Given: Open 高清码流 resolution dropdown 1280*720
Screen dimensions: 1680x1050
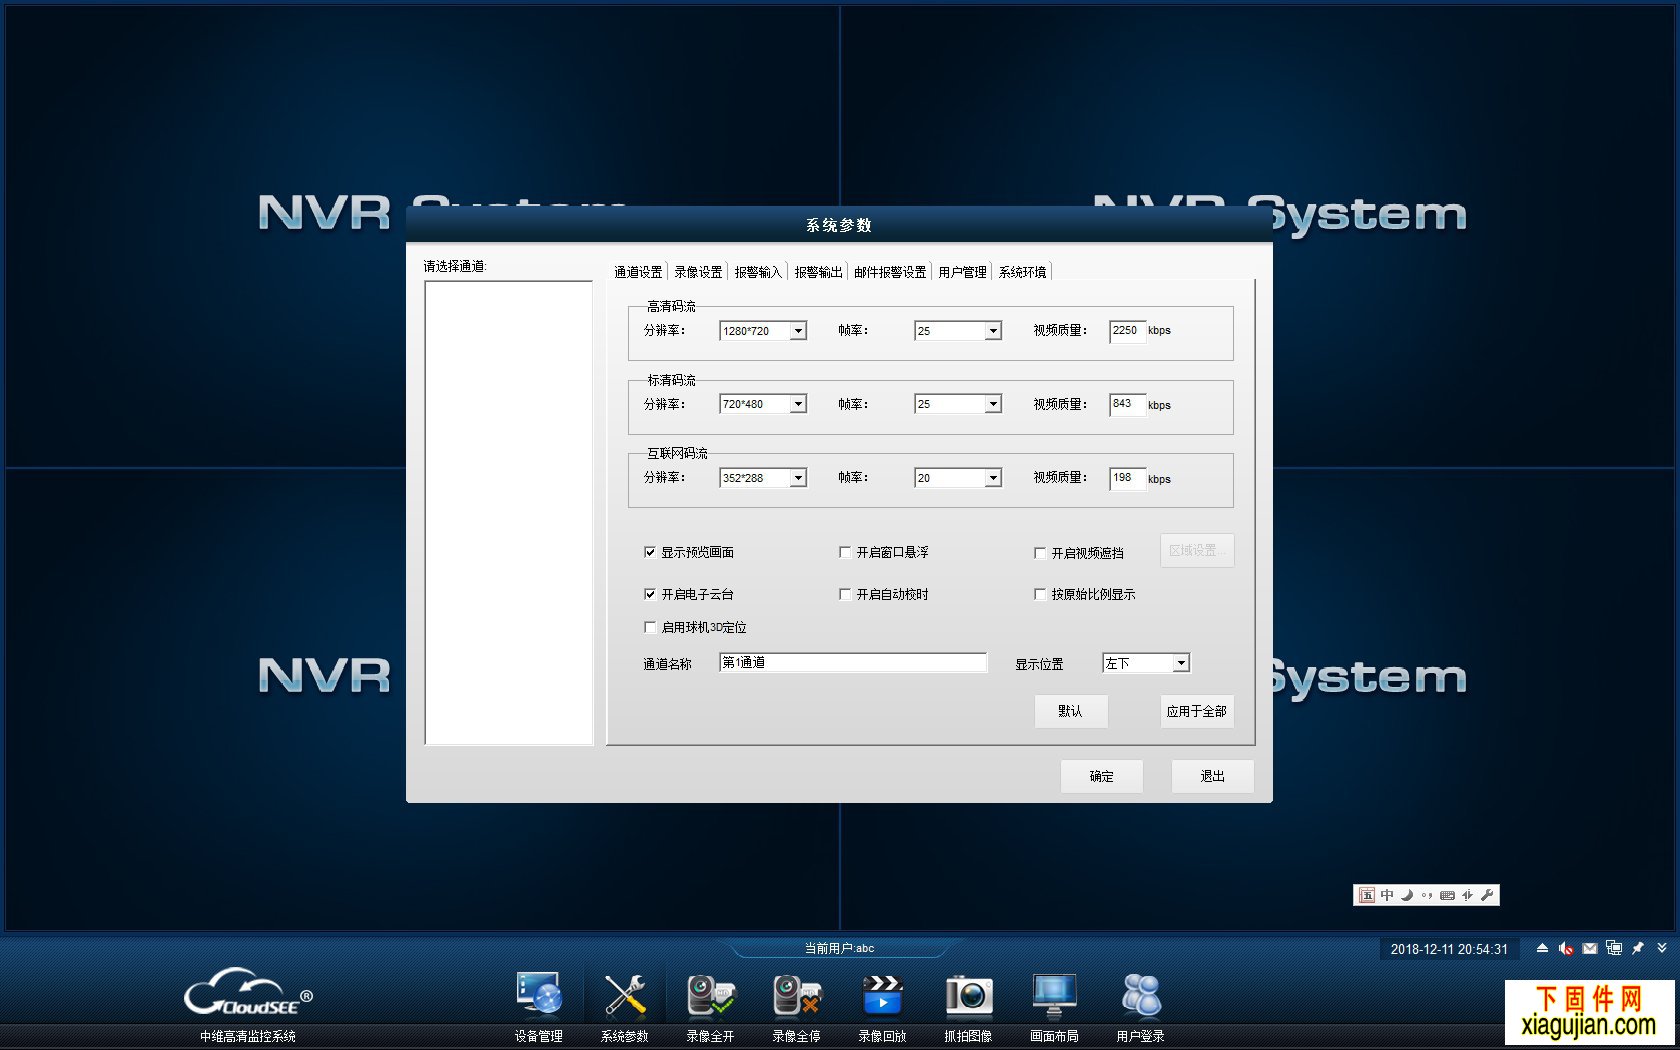Looking at the screenshot, I should pyautogui.click(x=763, y=331).
